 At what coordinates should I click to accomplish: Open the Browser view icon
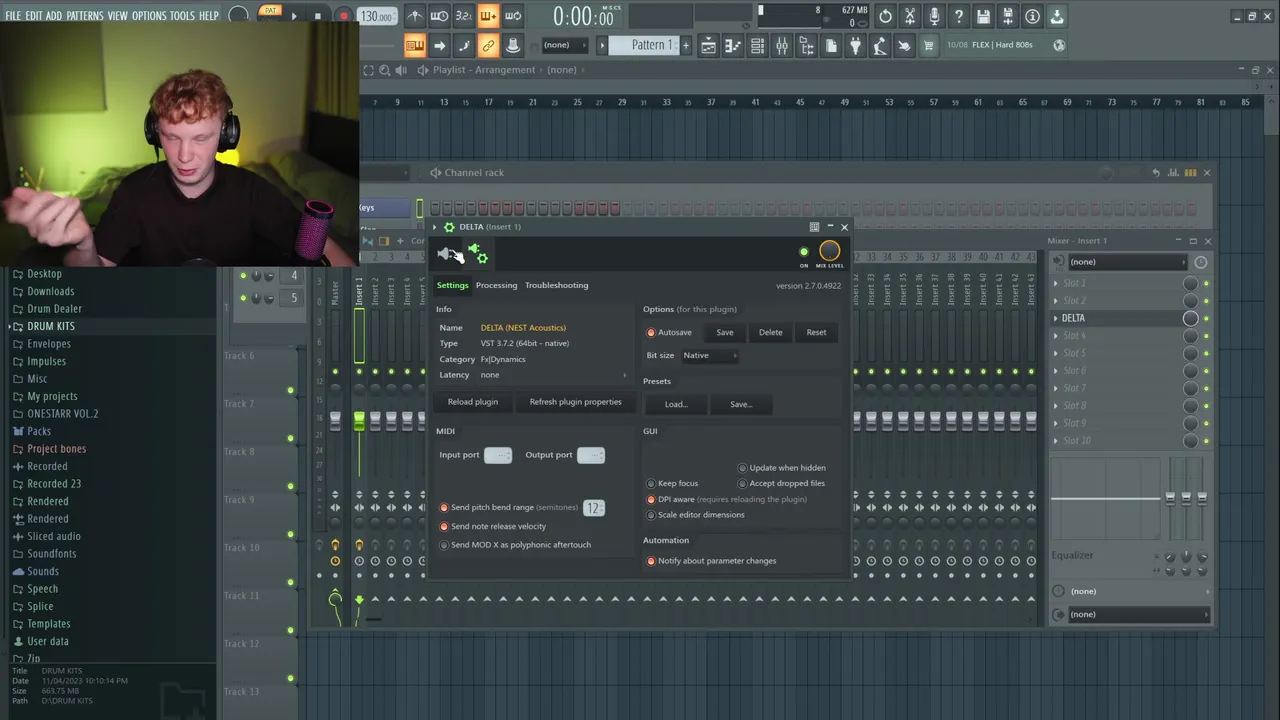806,45
